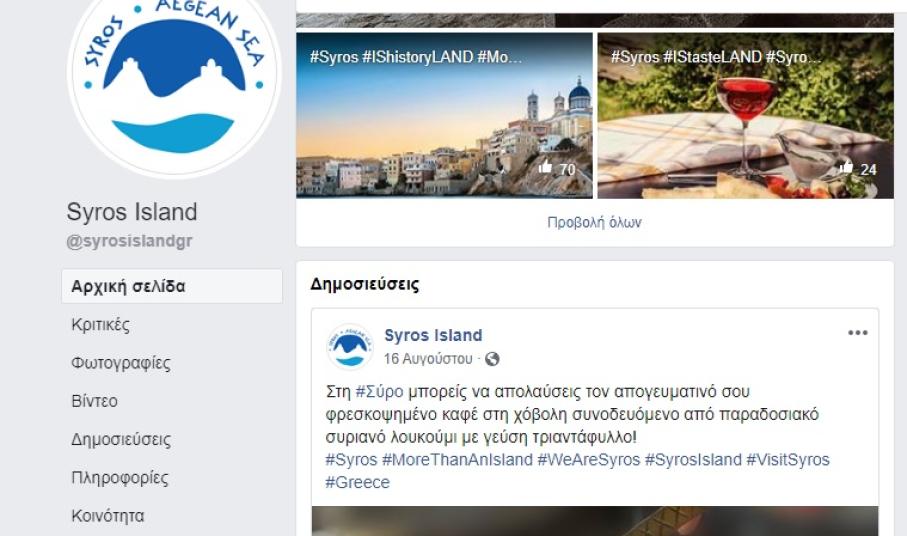Viewport: 907px width, 536px height.
Task: Click the globe public-audience icon on post
Action: coord(492,359)
